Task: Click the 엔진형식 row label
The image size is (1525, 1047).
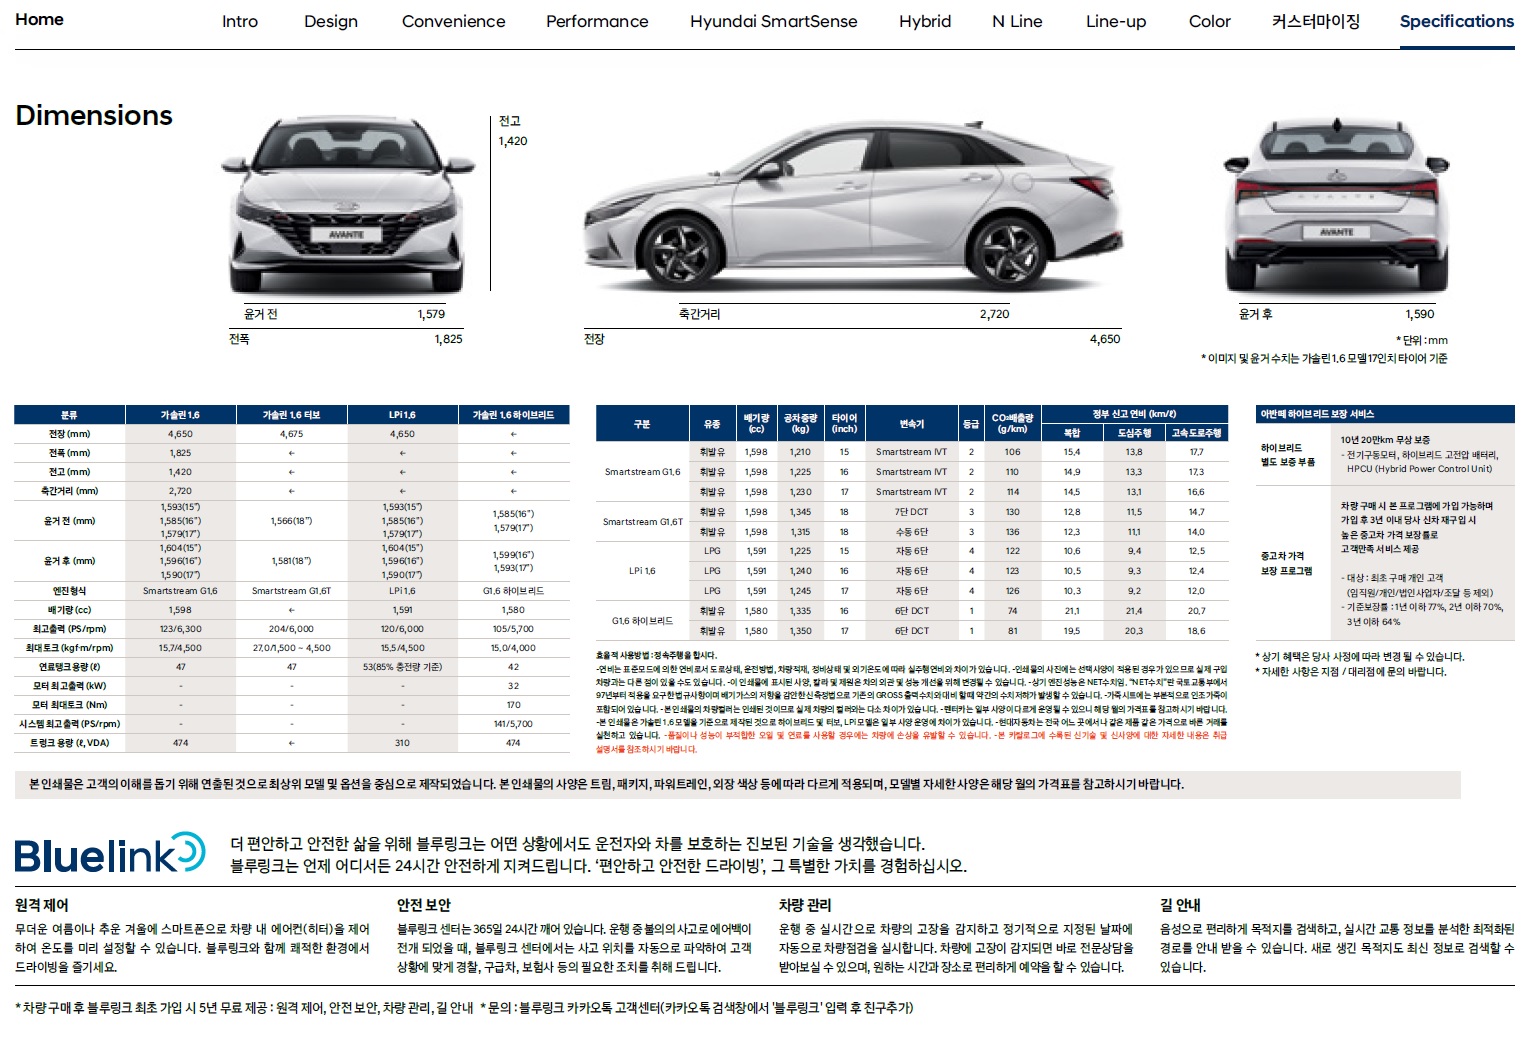Action: 69,591
